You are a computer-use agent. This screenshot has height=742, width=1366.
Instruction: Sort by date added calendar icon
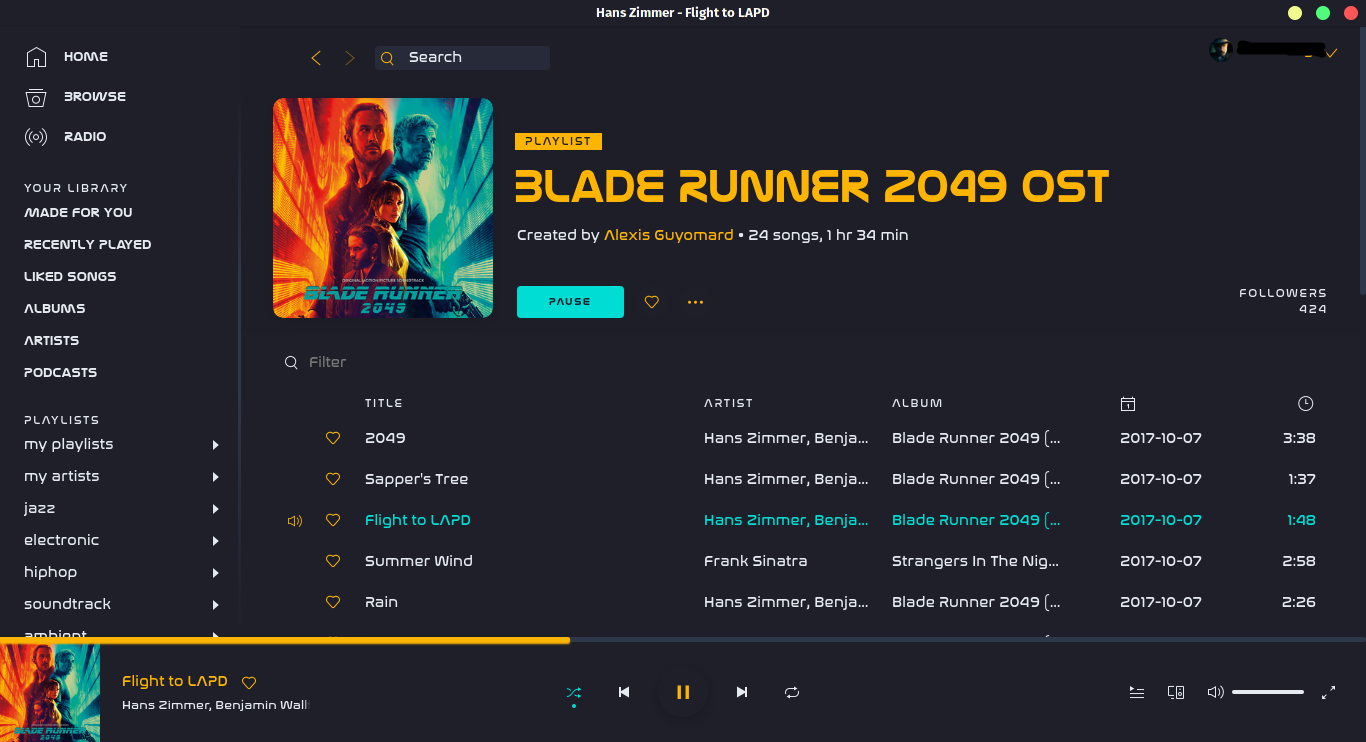tap(1128, 404)
